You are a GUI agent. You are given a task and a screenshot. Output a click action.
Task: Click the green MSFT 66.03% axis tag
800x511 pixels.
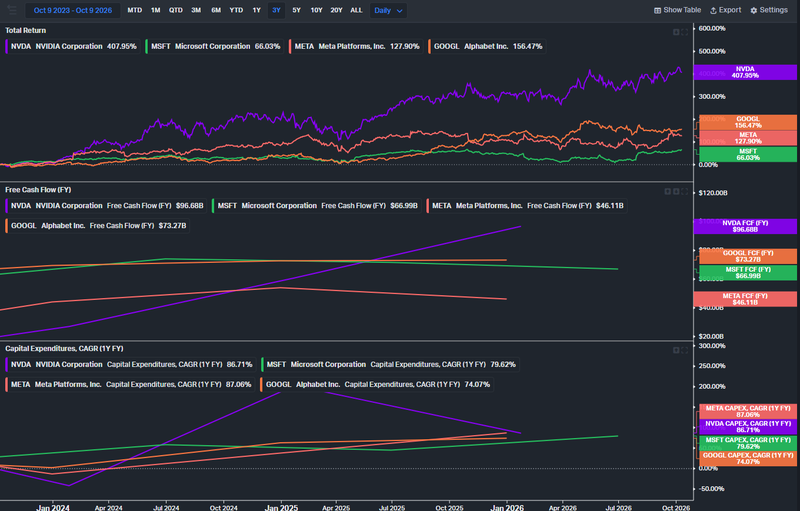pos(748,155)
